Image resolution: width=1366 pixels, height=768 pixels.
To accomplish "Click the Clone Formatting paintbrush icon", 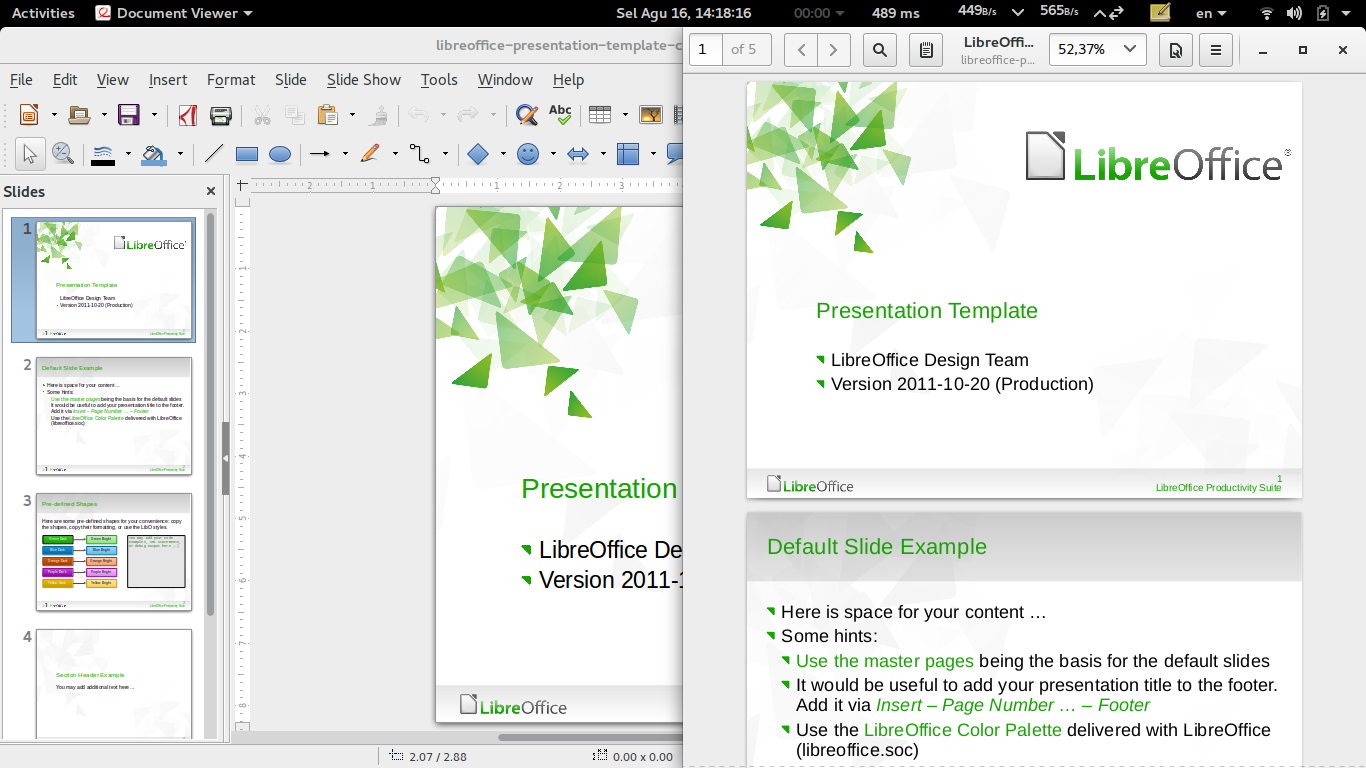I will (x=379, y=115).
